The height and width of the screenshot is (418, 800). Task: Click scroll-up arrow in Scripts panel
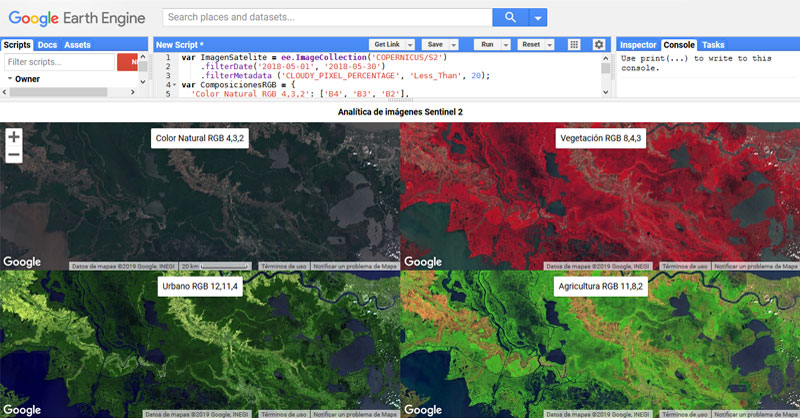[x=143, y=56]
